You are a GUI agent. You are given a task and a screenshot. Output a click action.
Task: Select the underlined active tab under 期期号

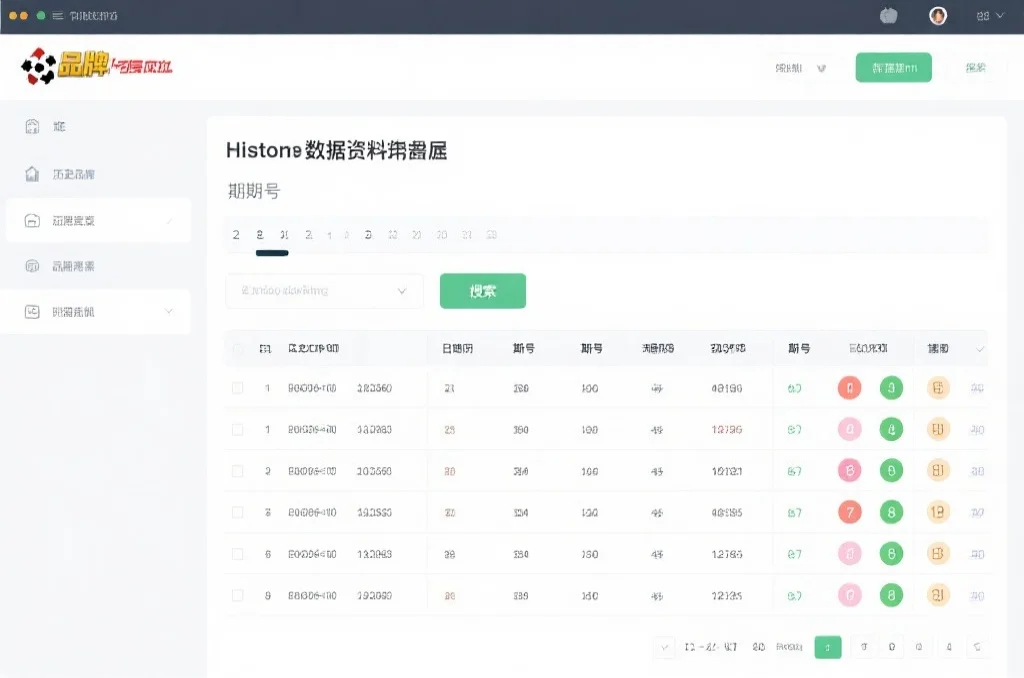pyautogui.click(x=261, y=235)
